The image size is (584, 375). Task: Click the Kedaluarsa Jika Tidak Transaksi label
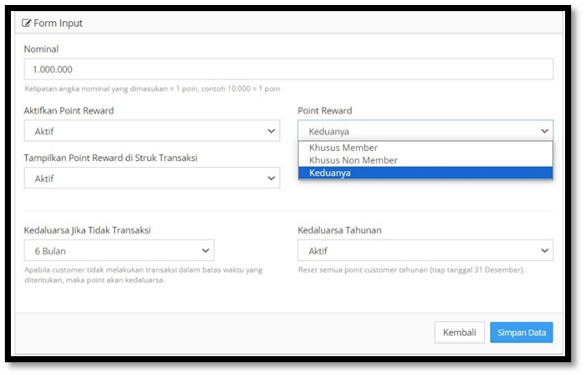87,230
